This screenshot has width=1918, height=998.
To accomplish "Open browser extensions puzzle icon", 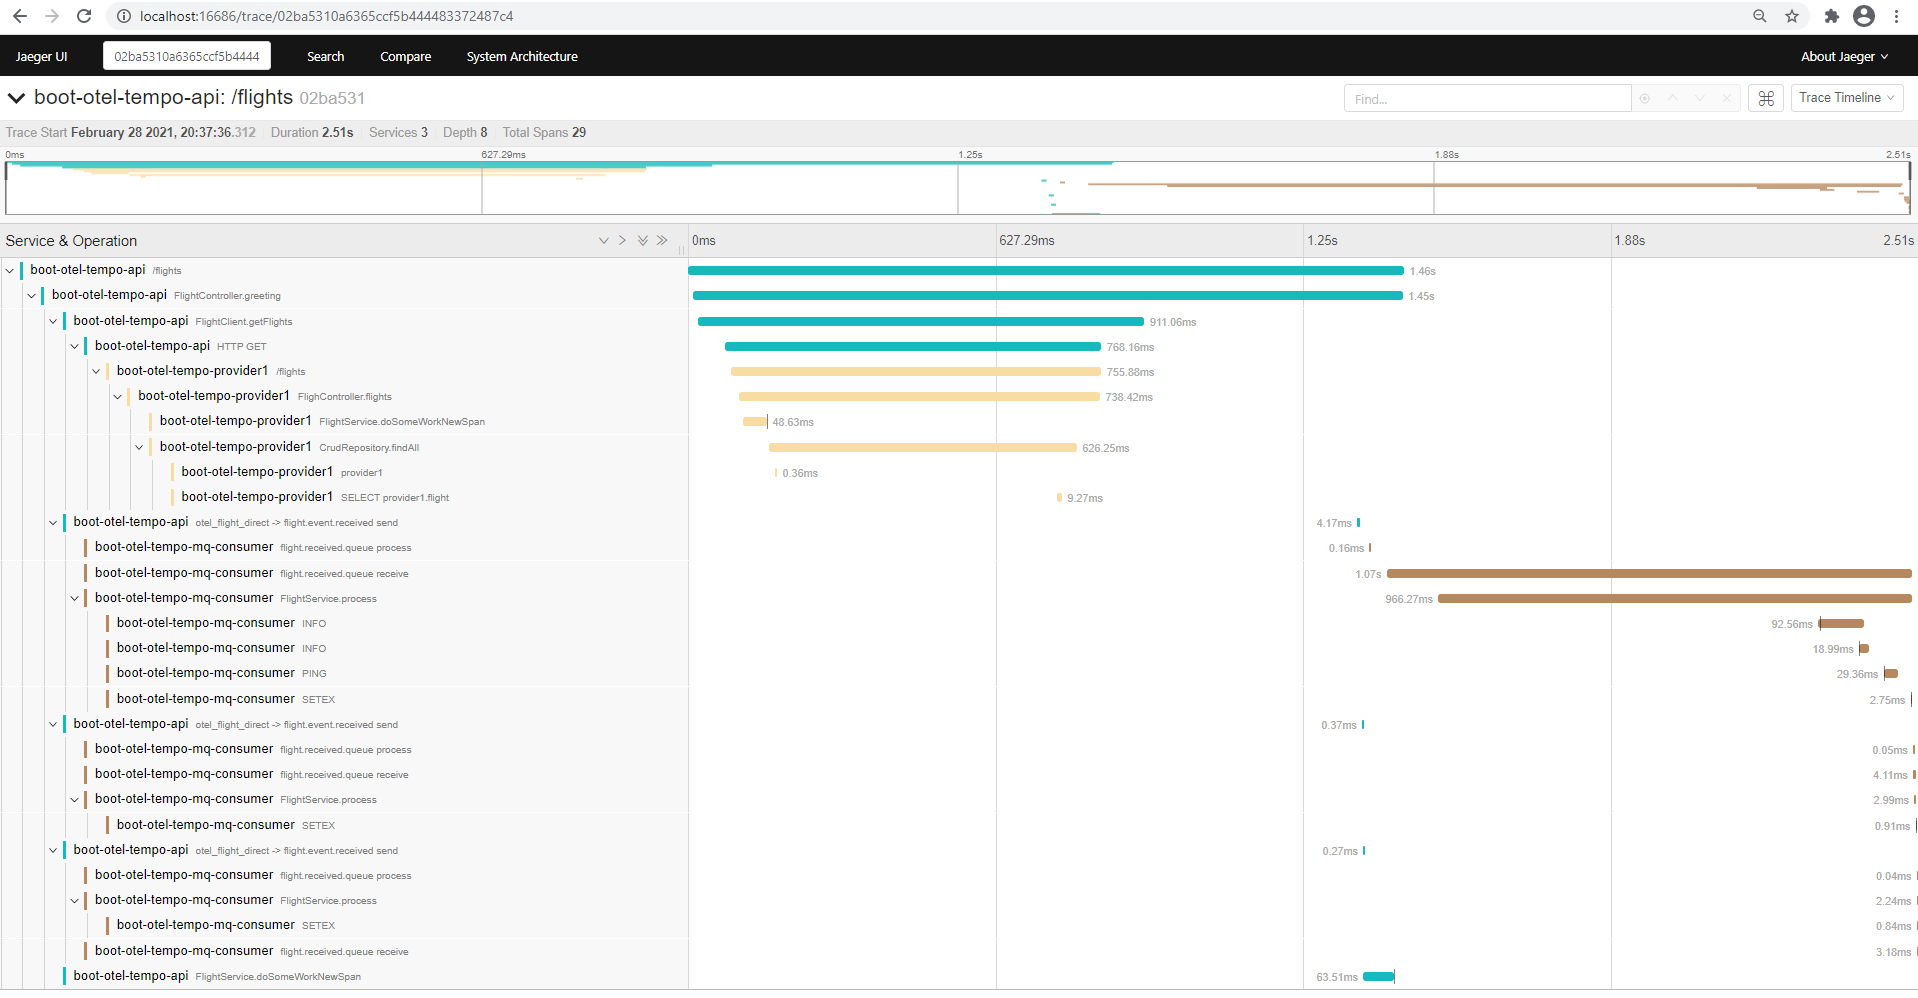I will [1831, 16].
